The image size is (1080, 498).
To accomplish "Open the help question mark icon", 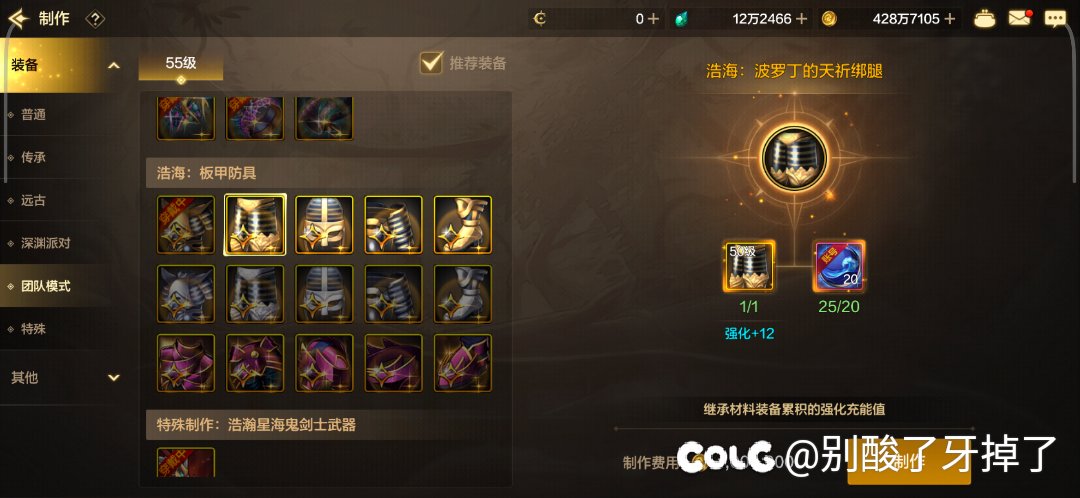I will tap(95, 19).
